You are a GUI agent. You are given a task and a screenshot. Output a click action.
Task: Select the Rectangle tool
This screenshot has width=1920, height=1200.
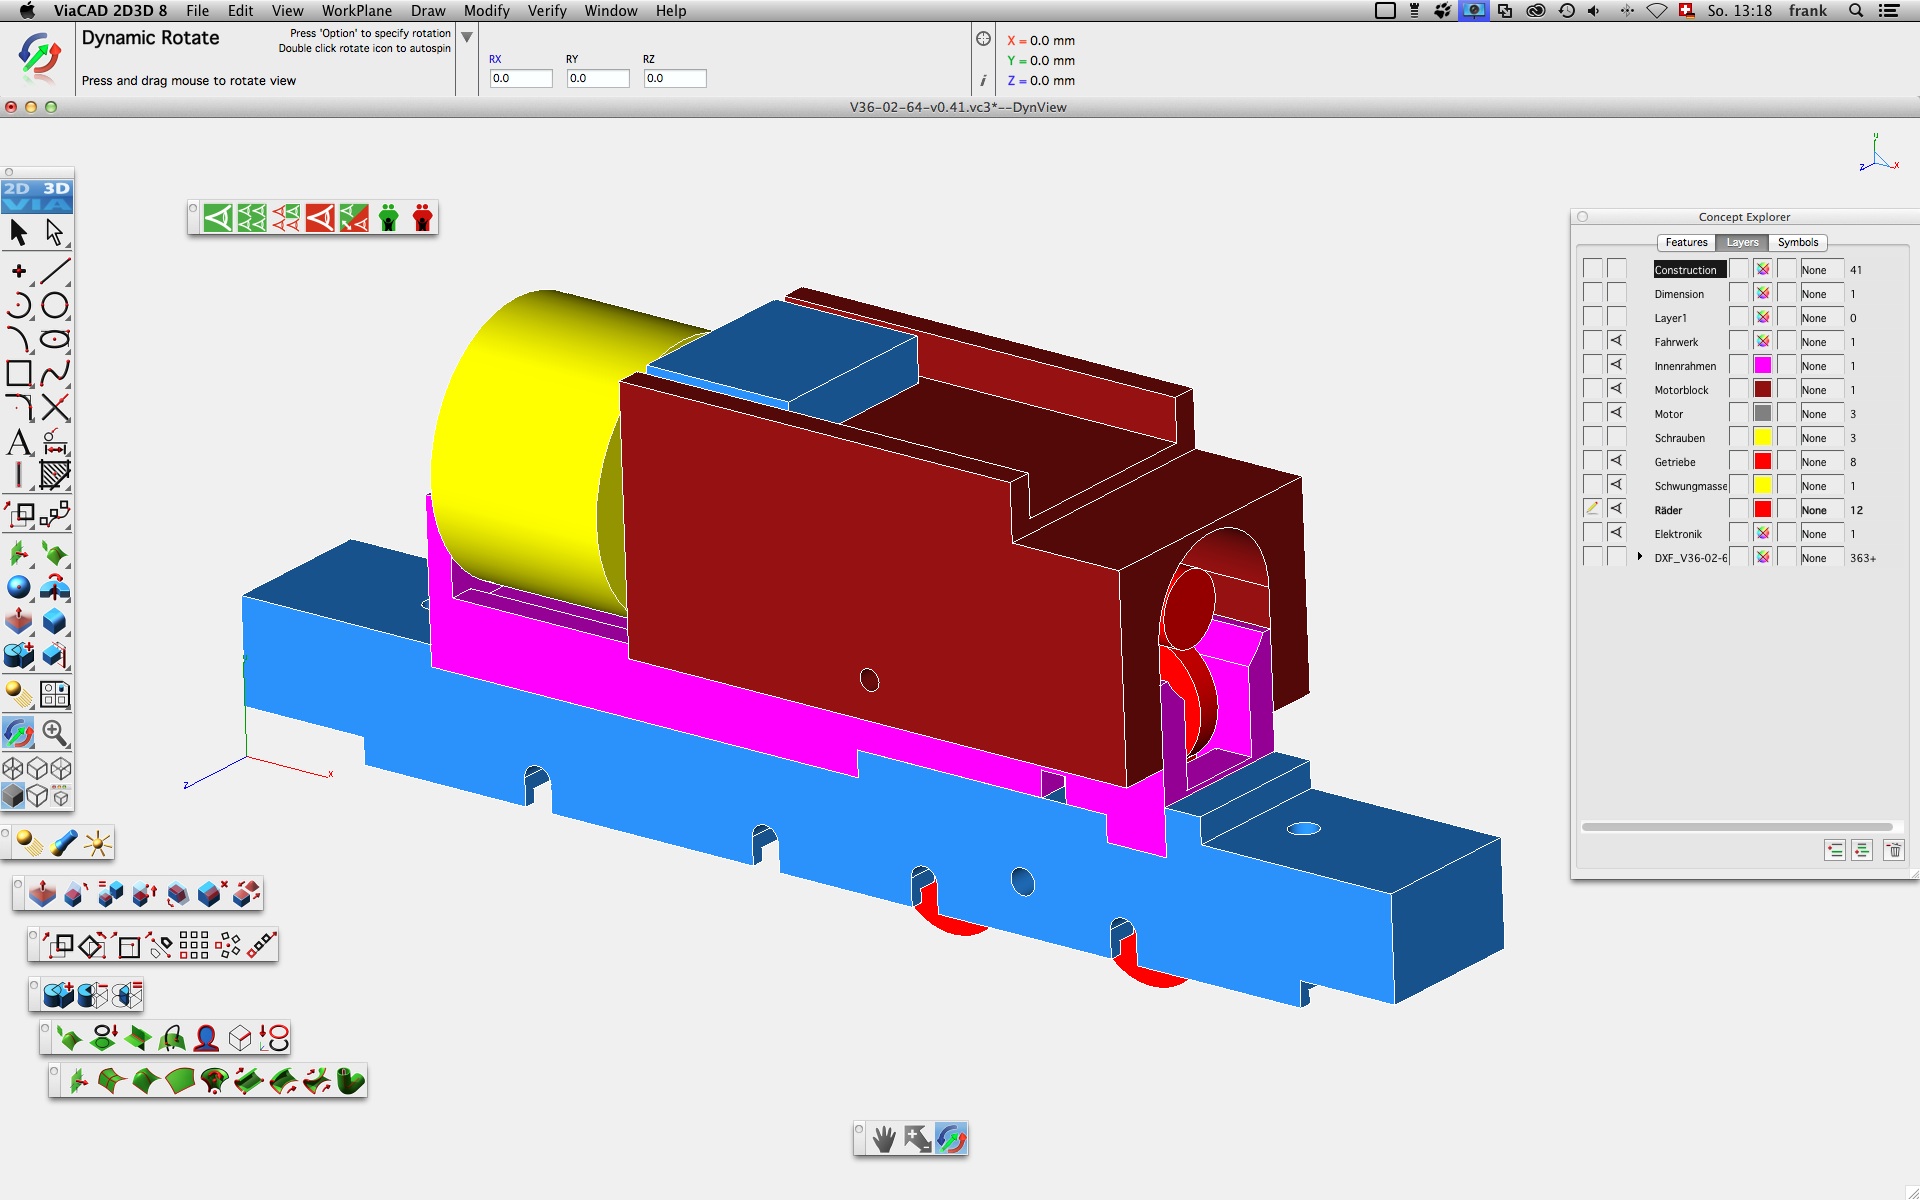[18, 373]
